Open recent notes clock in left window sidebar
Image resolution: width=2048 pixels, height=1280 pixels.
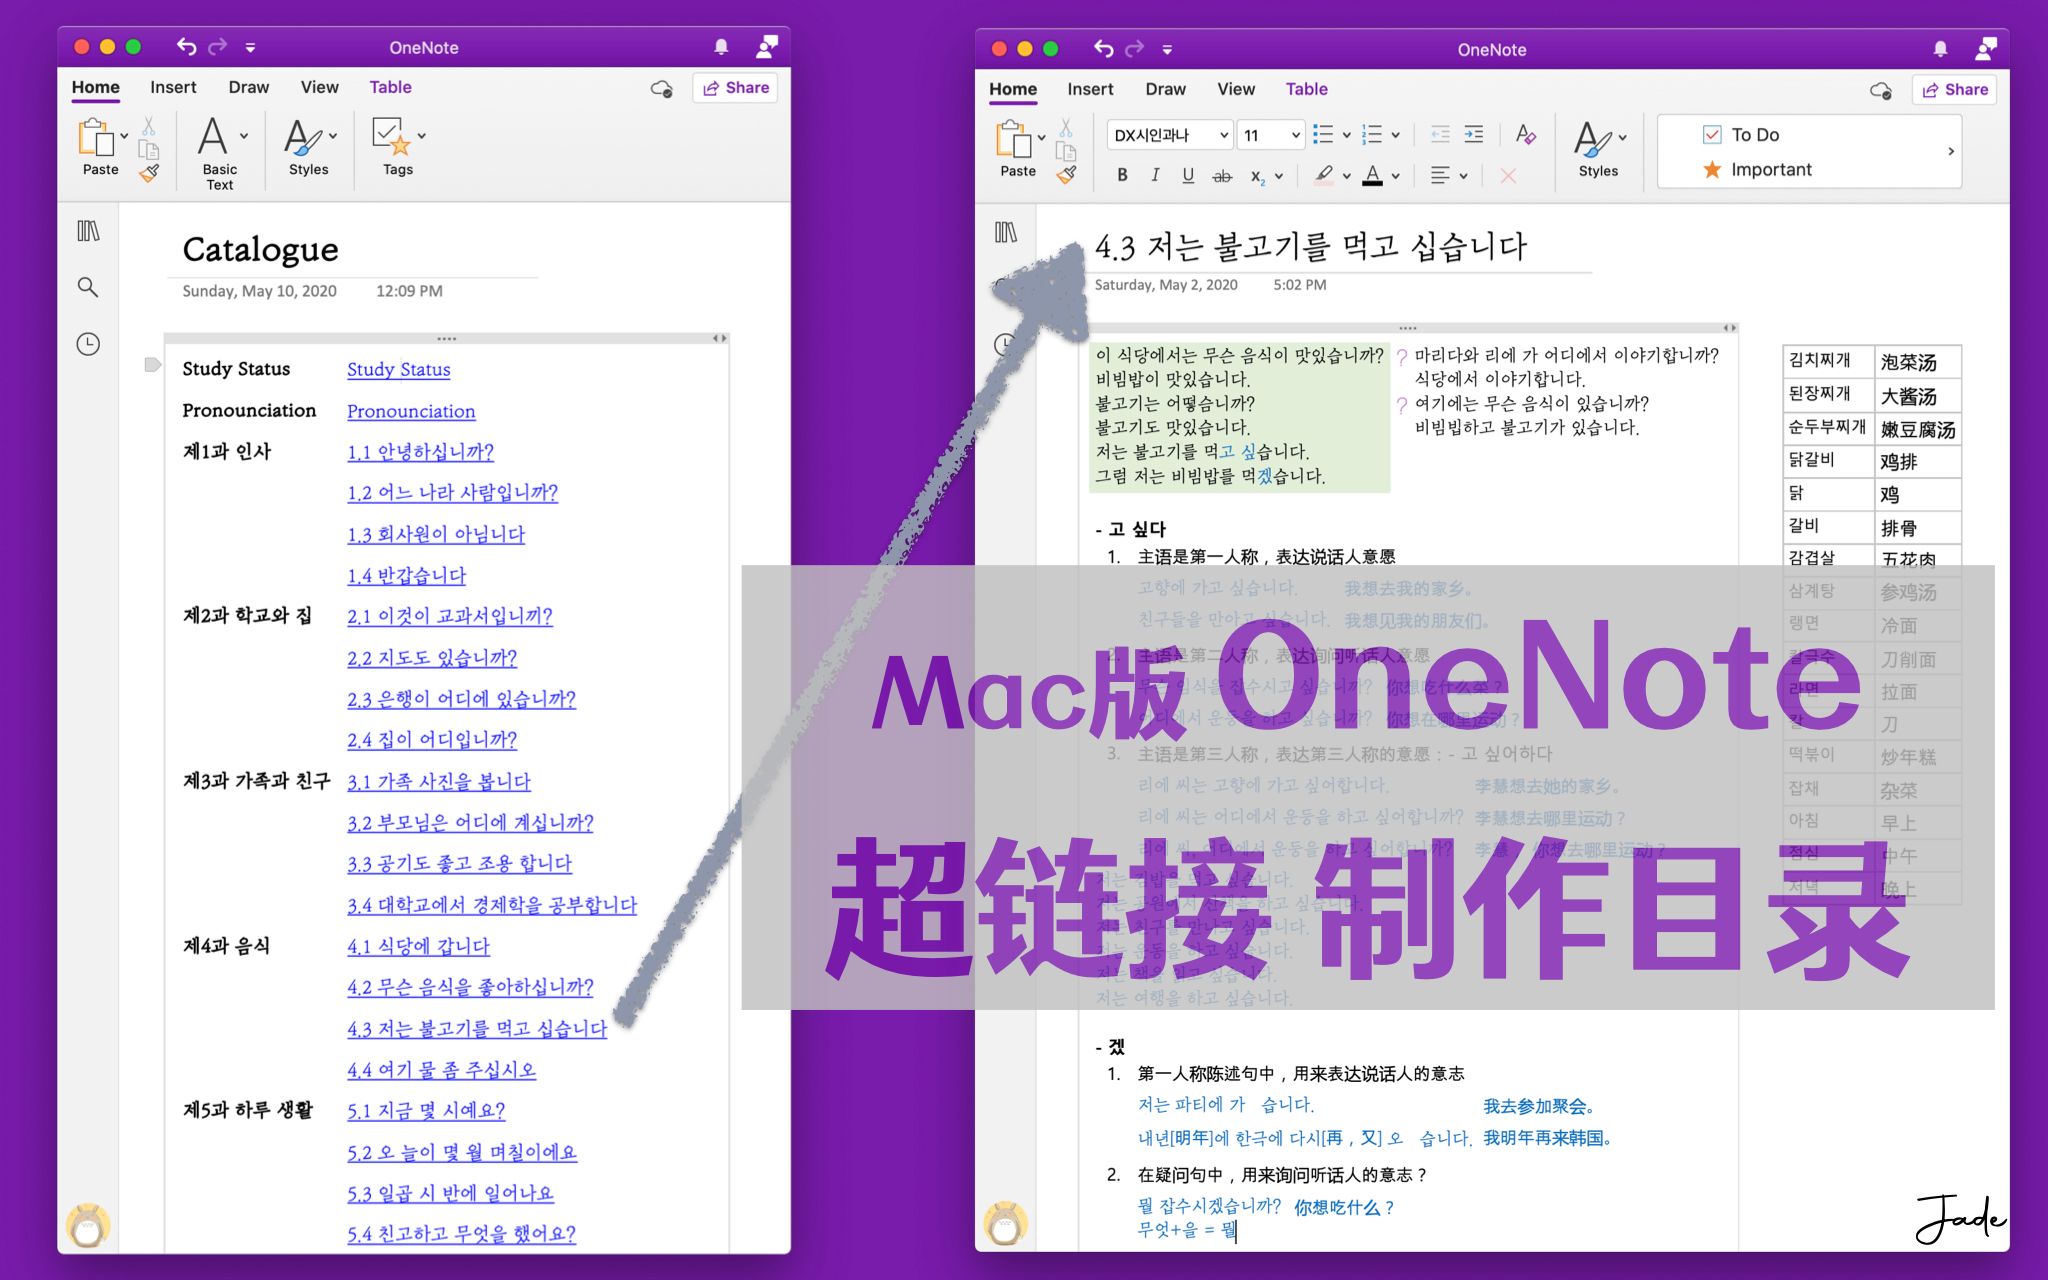point(88,344)
